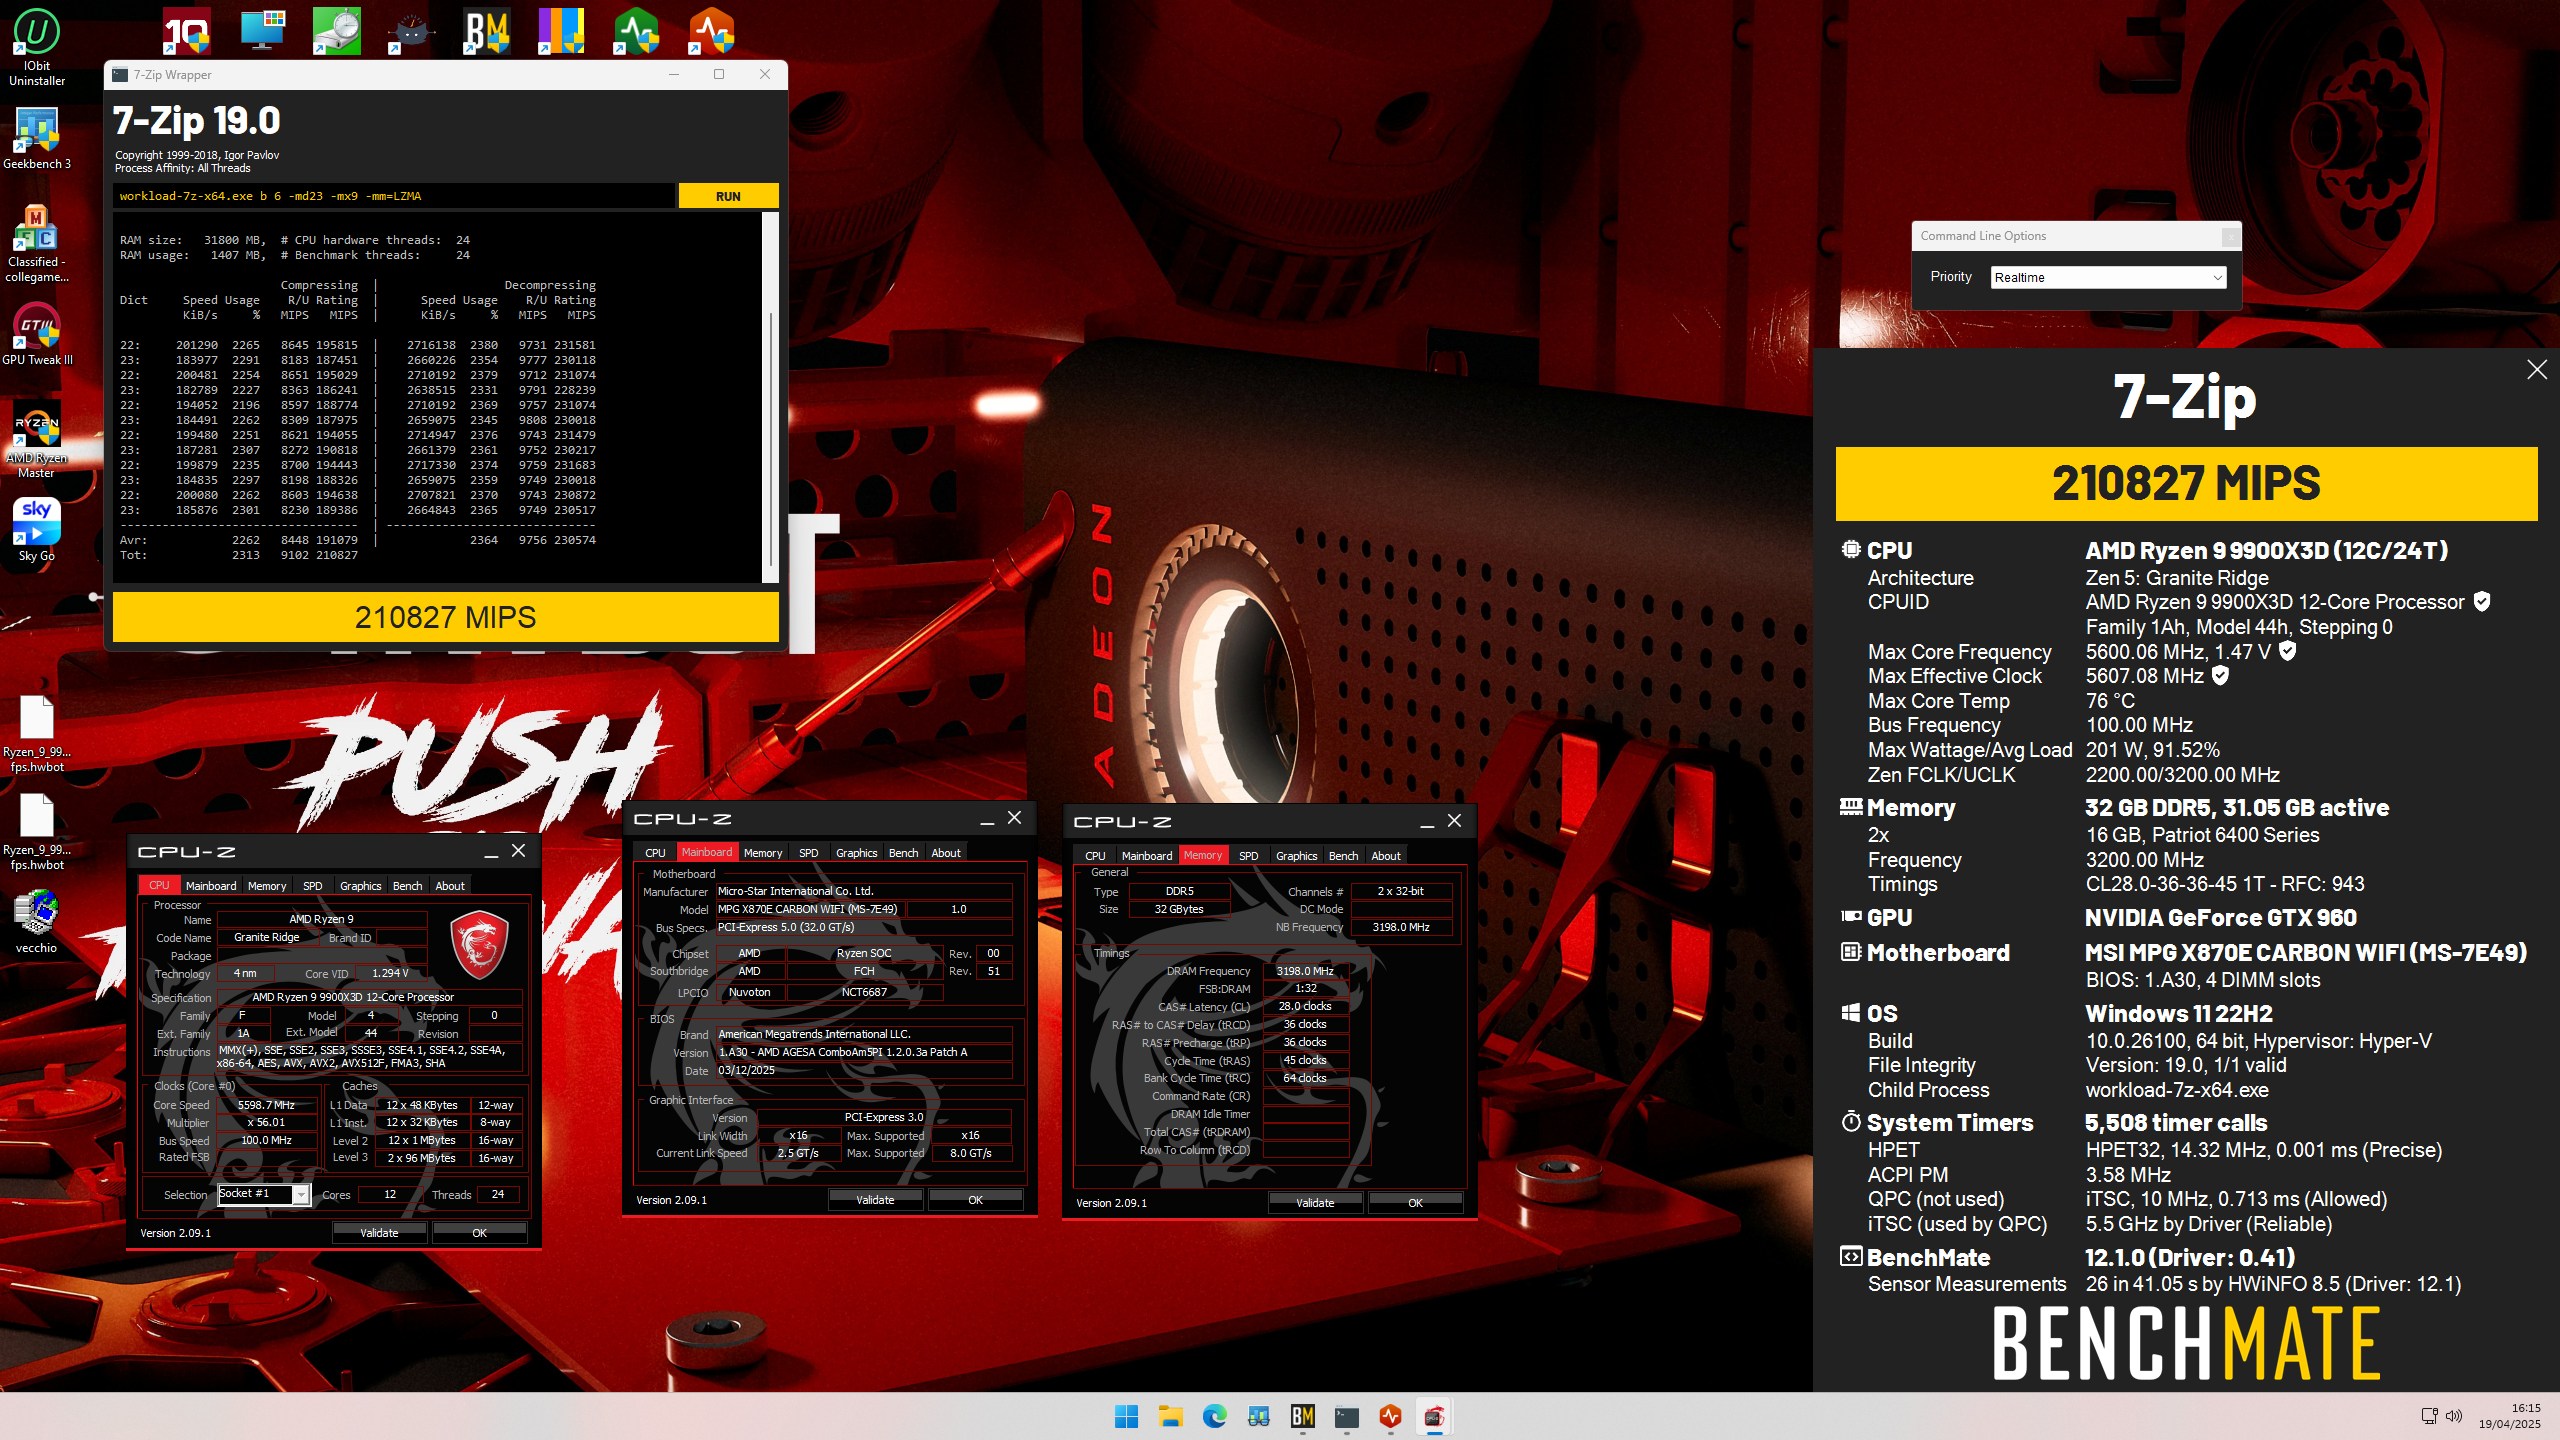This screenshot has width=2560, height=1440.
Task: Open the green disk stopwatch desktop shortcut
Action: coord(337,32)
